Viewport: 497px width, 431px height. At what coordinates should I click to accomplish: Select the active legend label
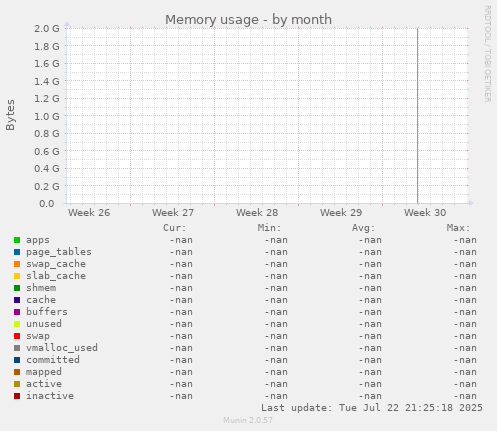pyautogui.click(x=44, y=384)
